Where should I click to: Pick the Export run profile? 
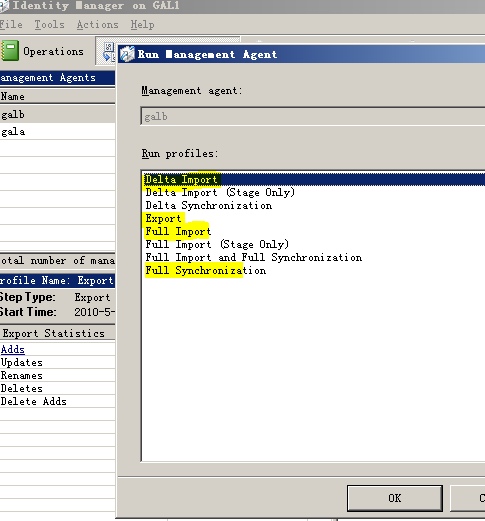point(163,218)
